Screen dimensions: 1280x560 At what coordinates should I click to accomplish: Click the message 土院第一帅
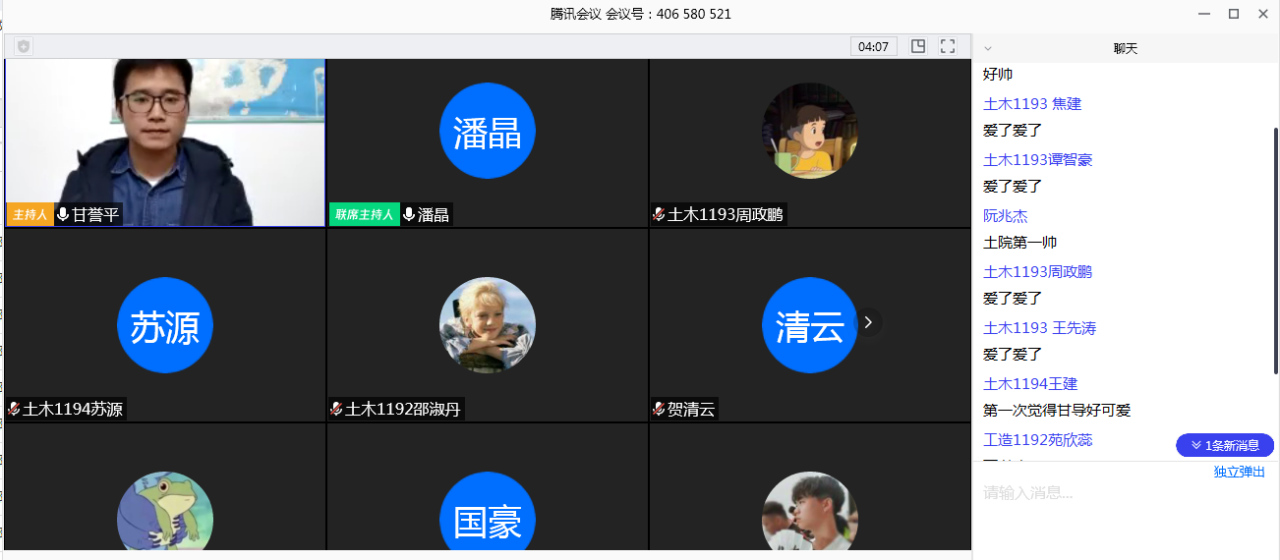(x=1020, y=243)
